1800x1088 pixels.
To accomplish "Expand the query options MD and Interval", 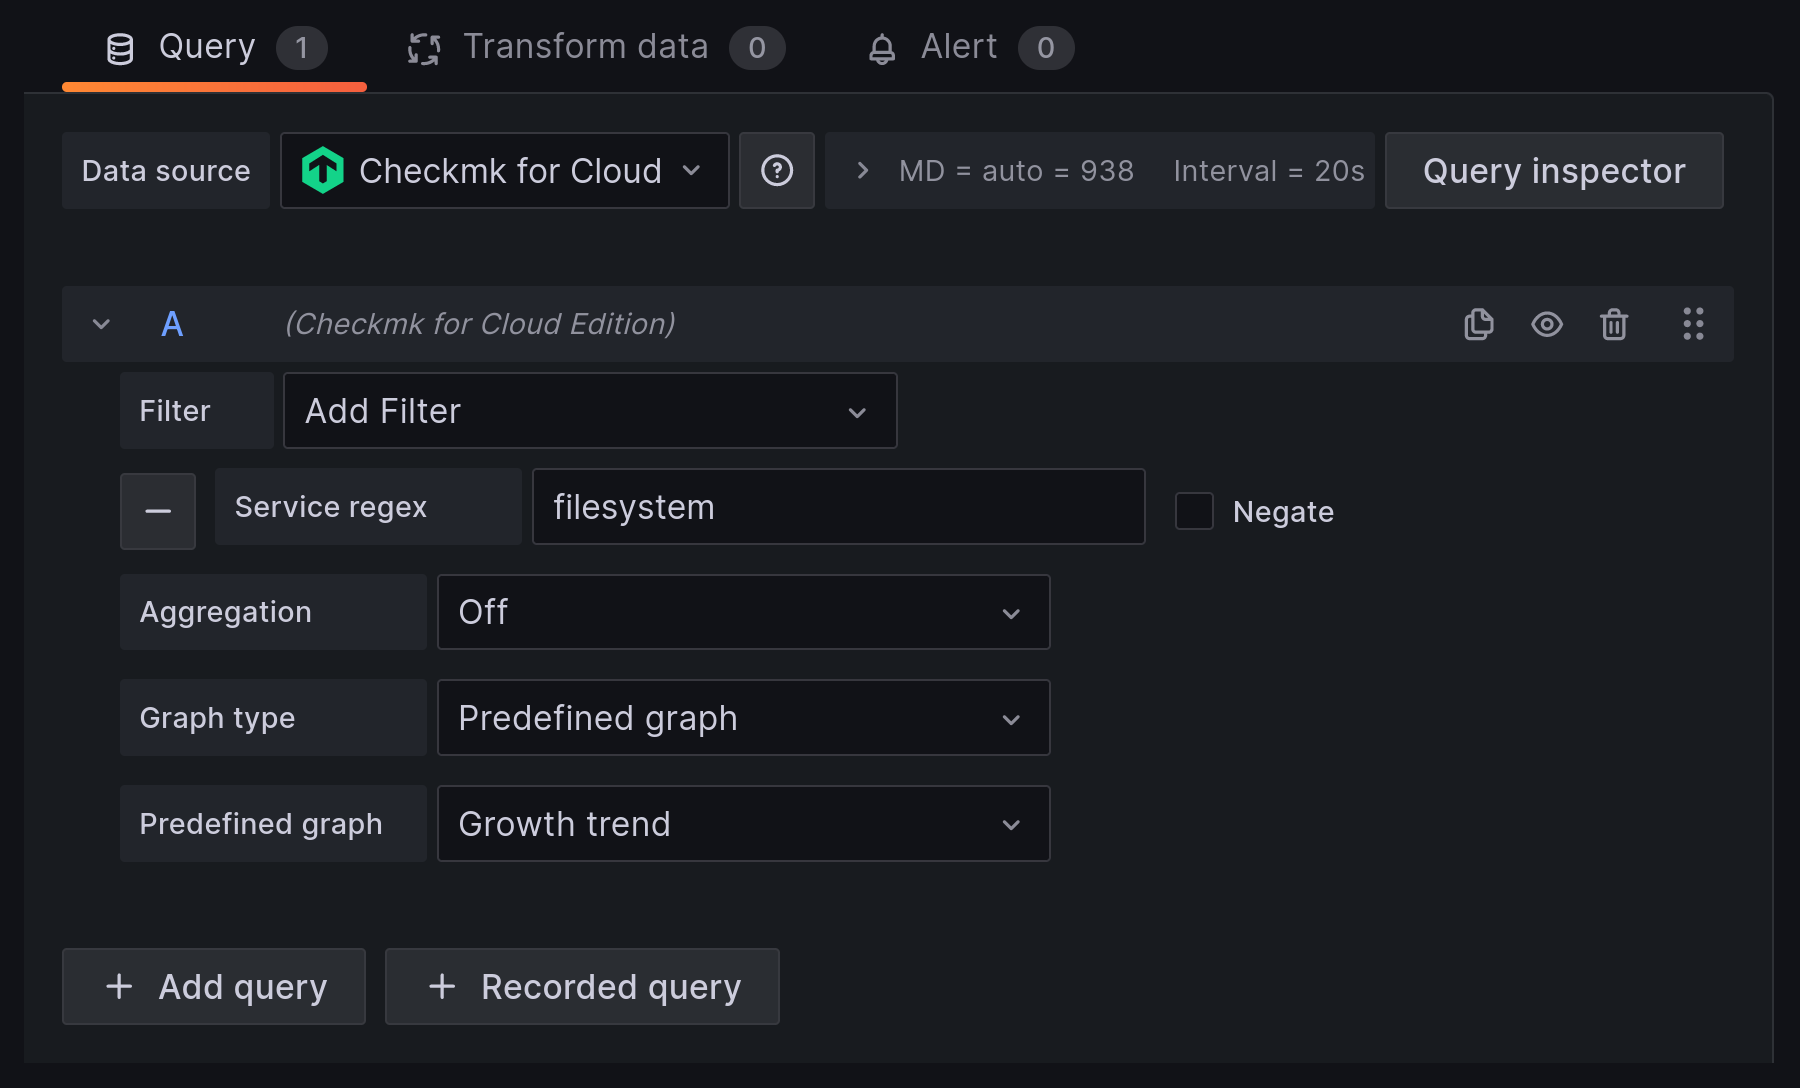I will click(x=862, y=171).
